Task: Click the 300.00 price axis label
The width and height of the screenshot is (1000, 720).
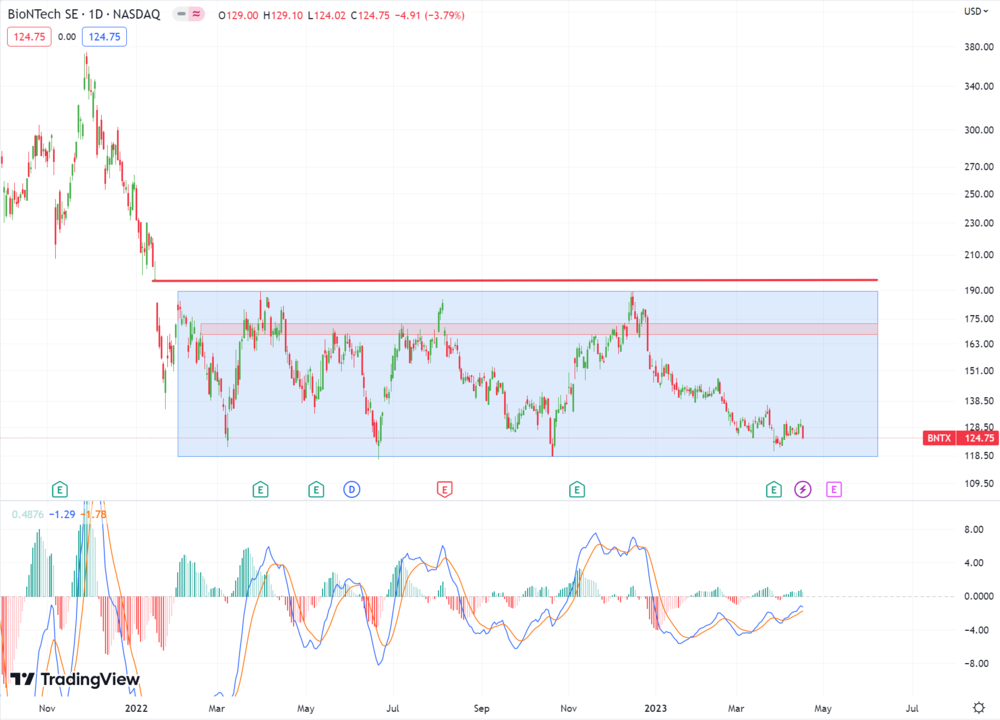Action: click(979, 130)
